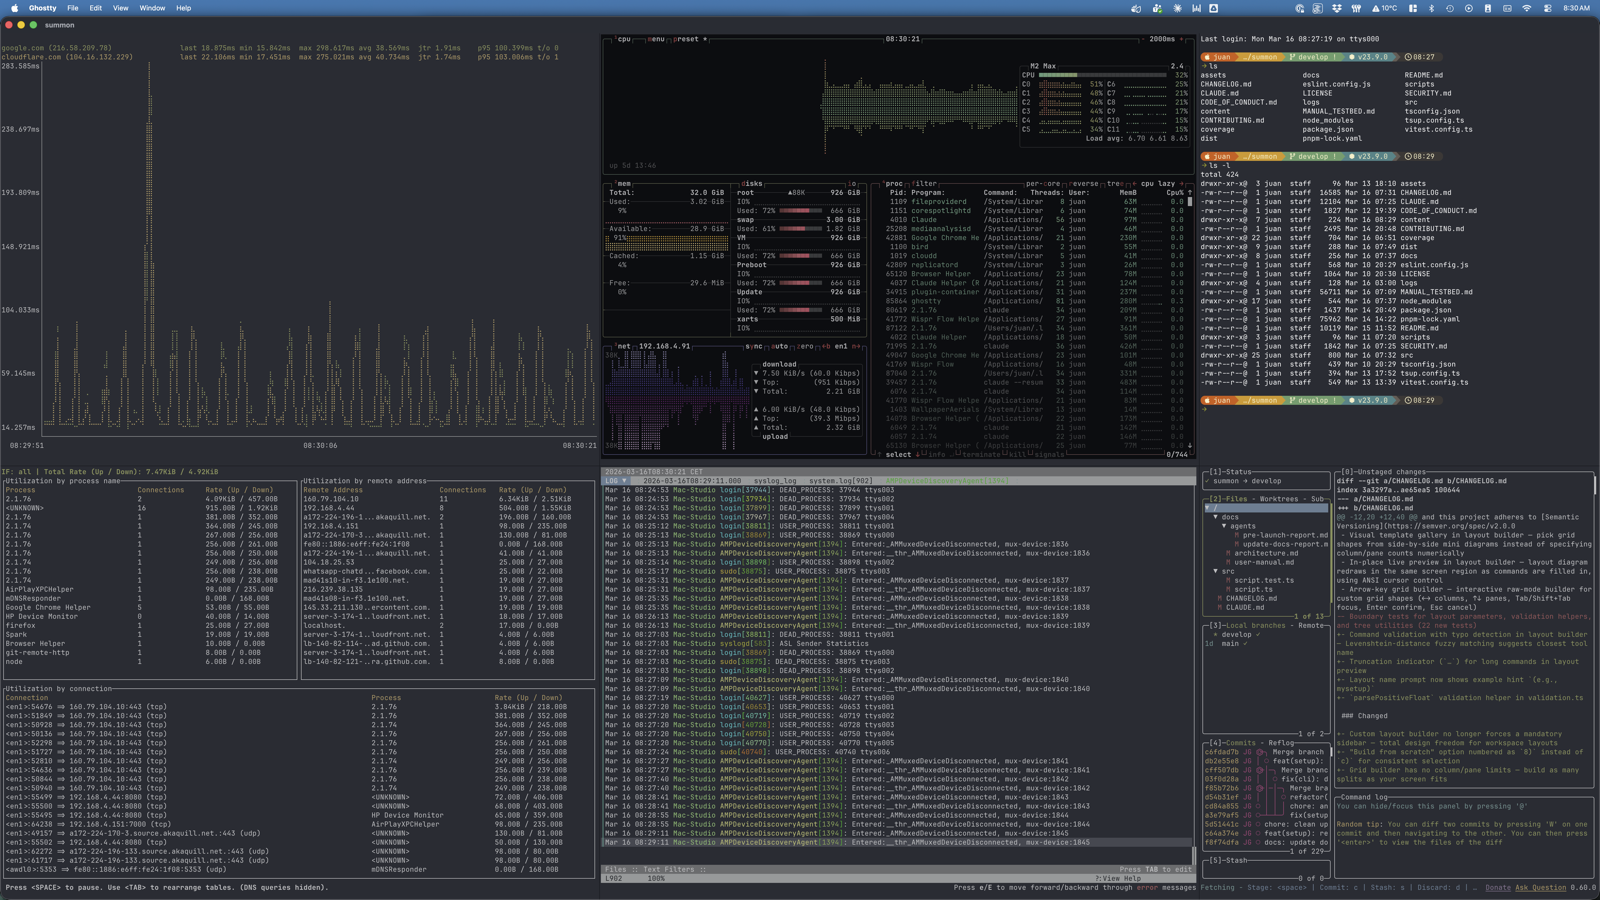Collapse the docs folder in the Files panel
Image resolution: width=1600 pixels, height=900 pixels.
[x=1229, y=517]
